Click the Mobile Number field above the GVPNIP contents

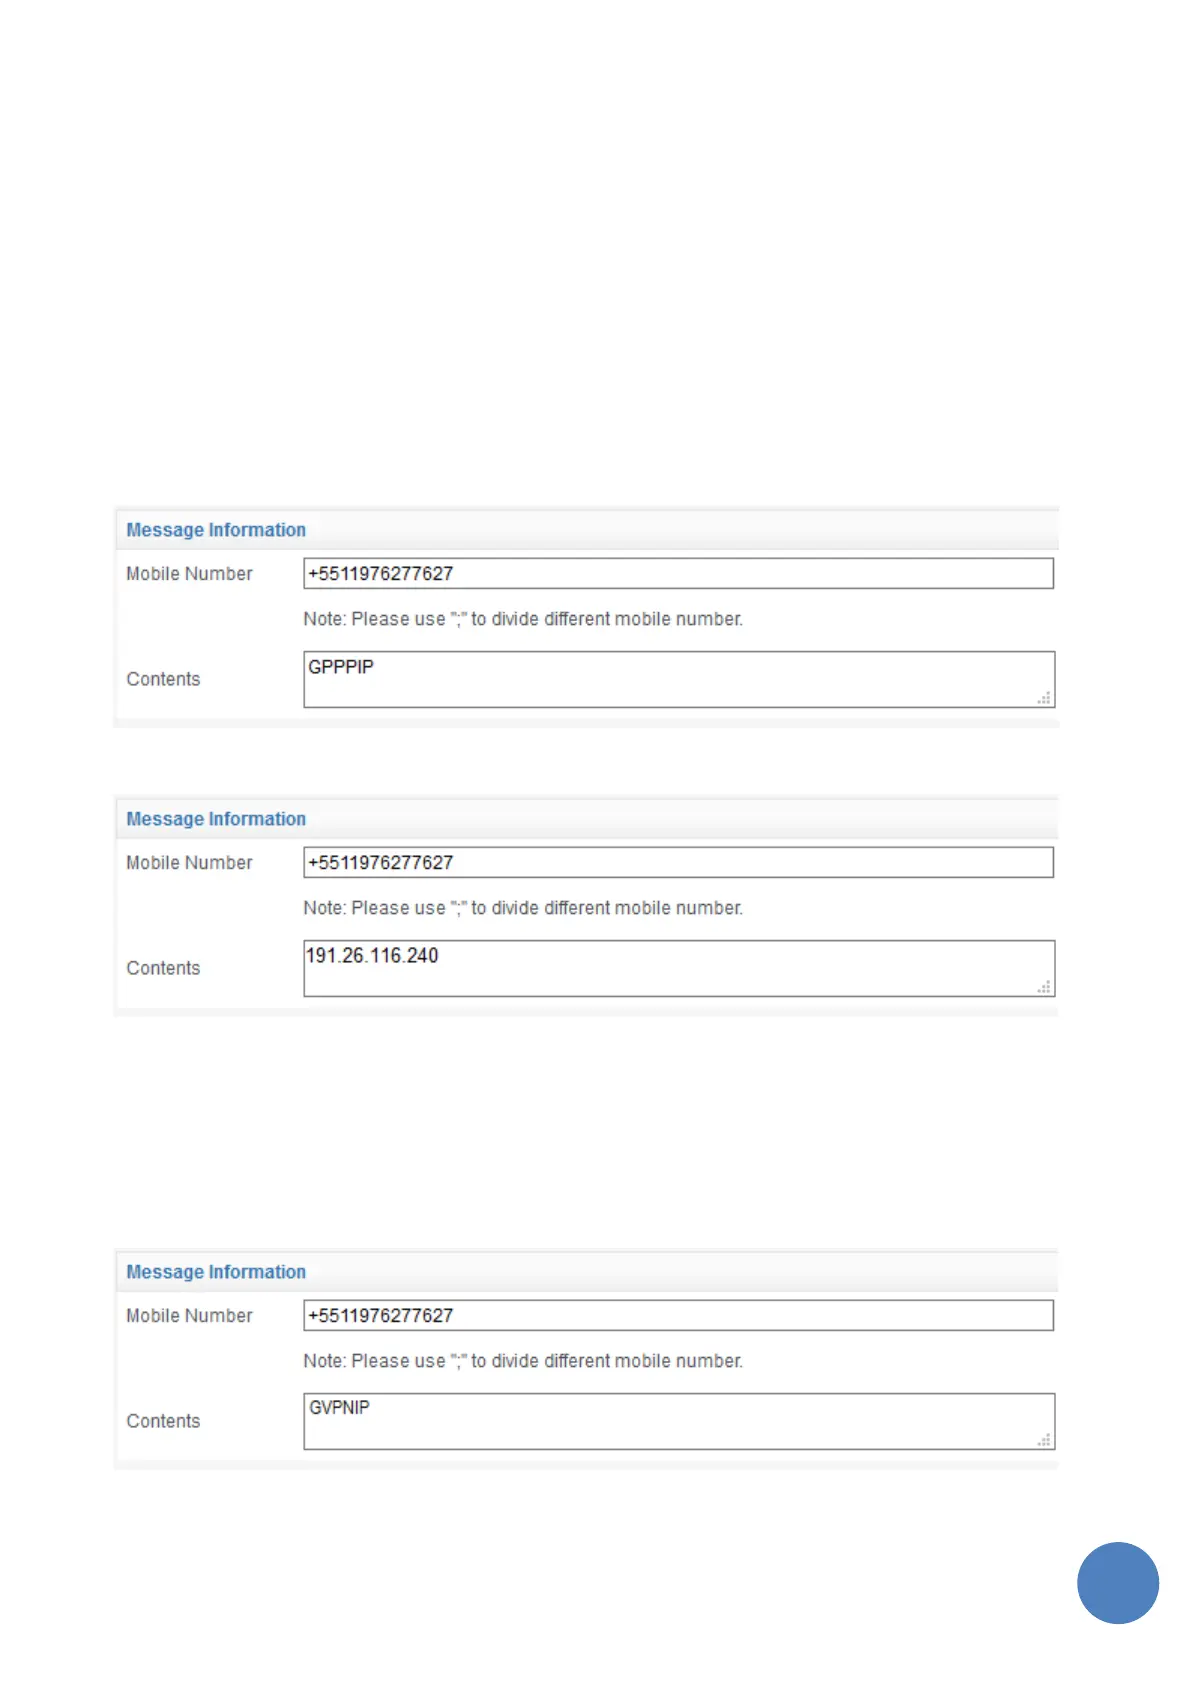[678, 1315]
